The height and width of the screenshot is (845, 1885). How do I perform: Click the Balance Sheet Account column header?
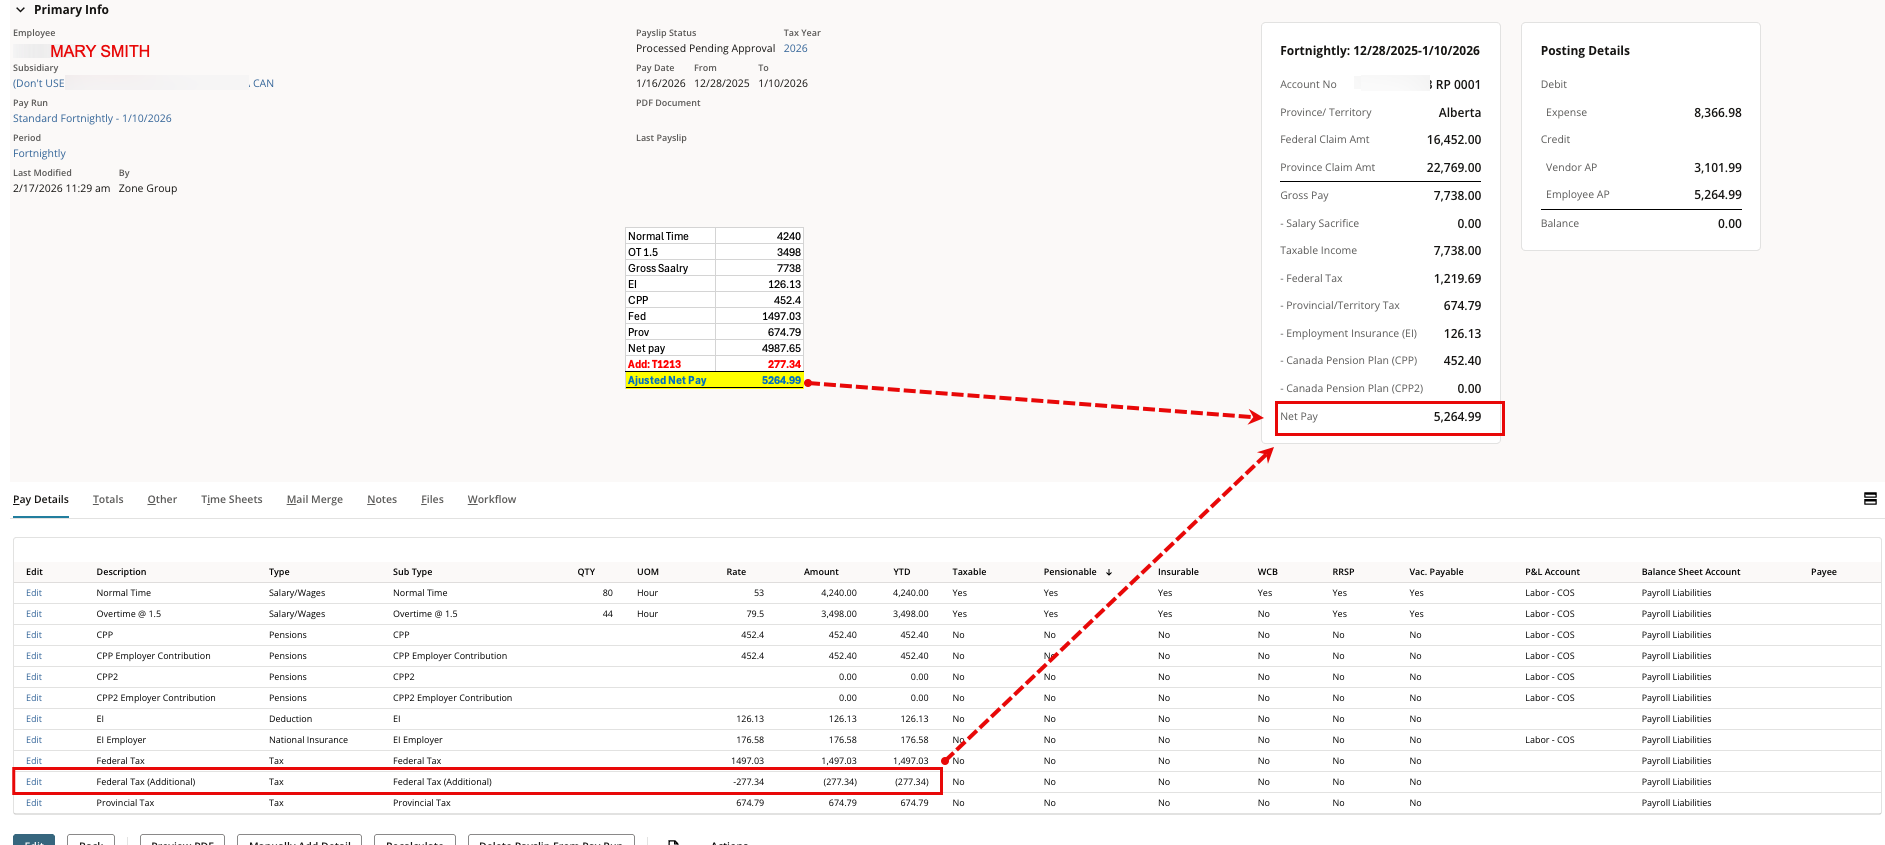(x=1690, y=572)
